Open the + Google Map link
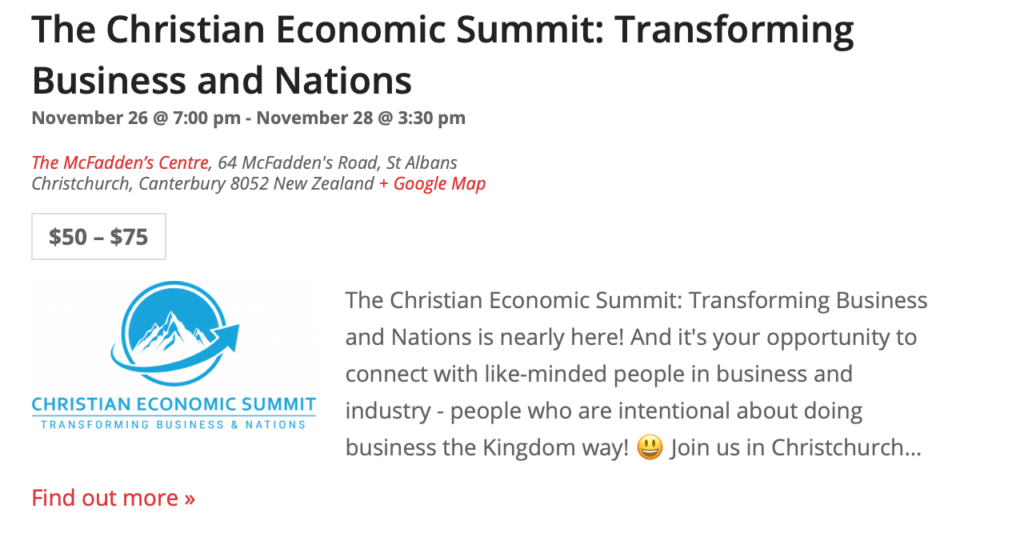 click(432, 184)
